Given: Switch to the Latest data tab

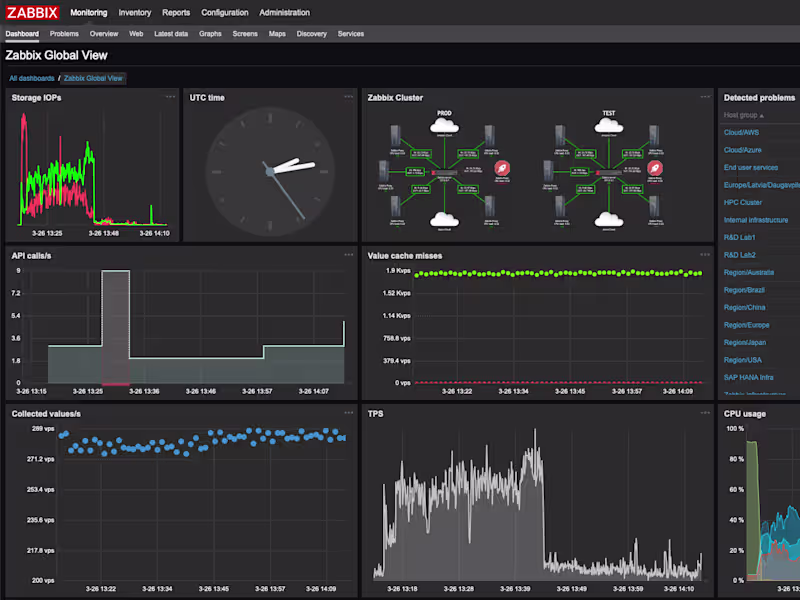Looking at the screenshot, I should [x=171, y=34].
